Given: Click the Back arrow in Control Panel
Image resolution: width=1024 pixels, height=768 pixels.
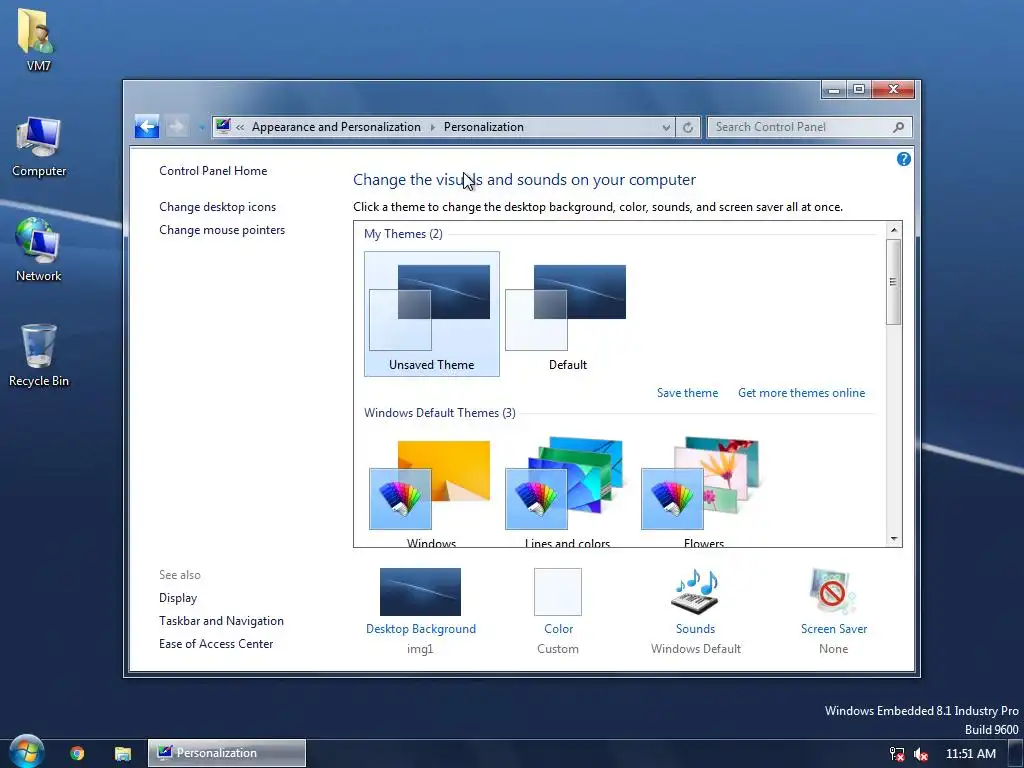Looking at the screenshot, I should pos(147,127).
